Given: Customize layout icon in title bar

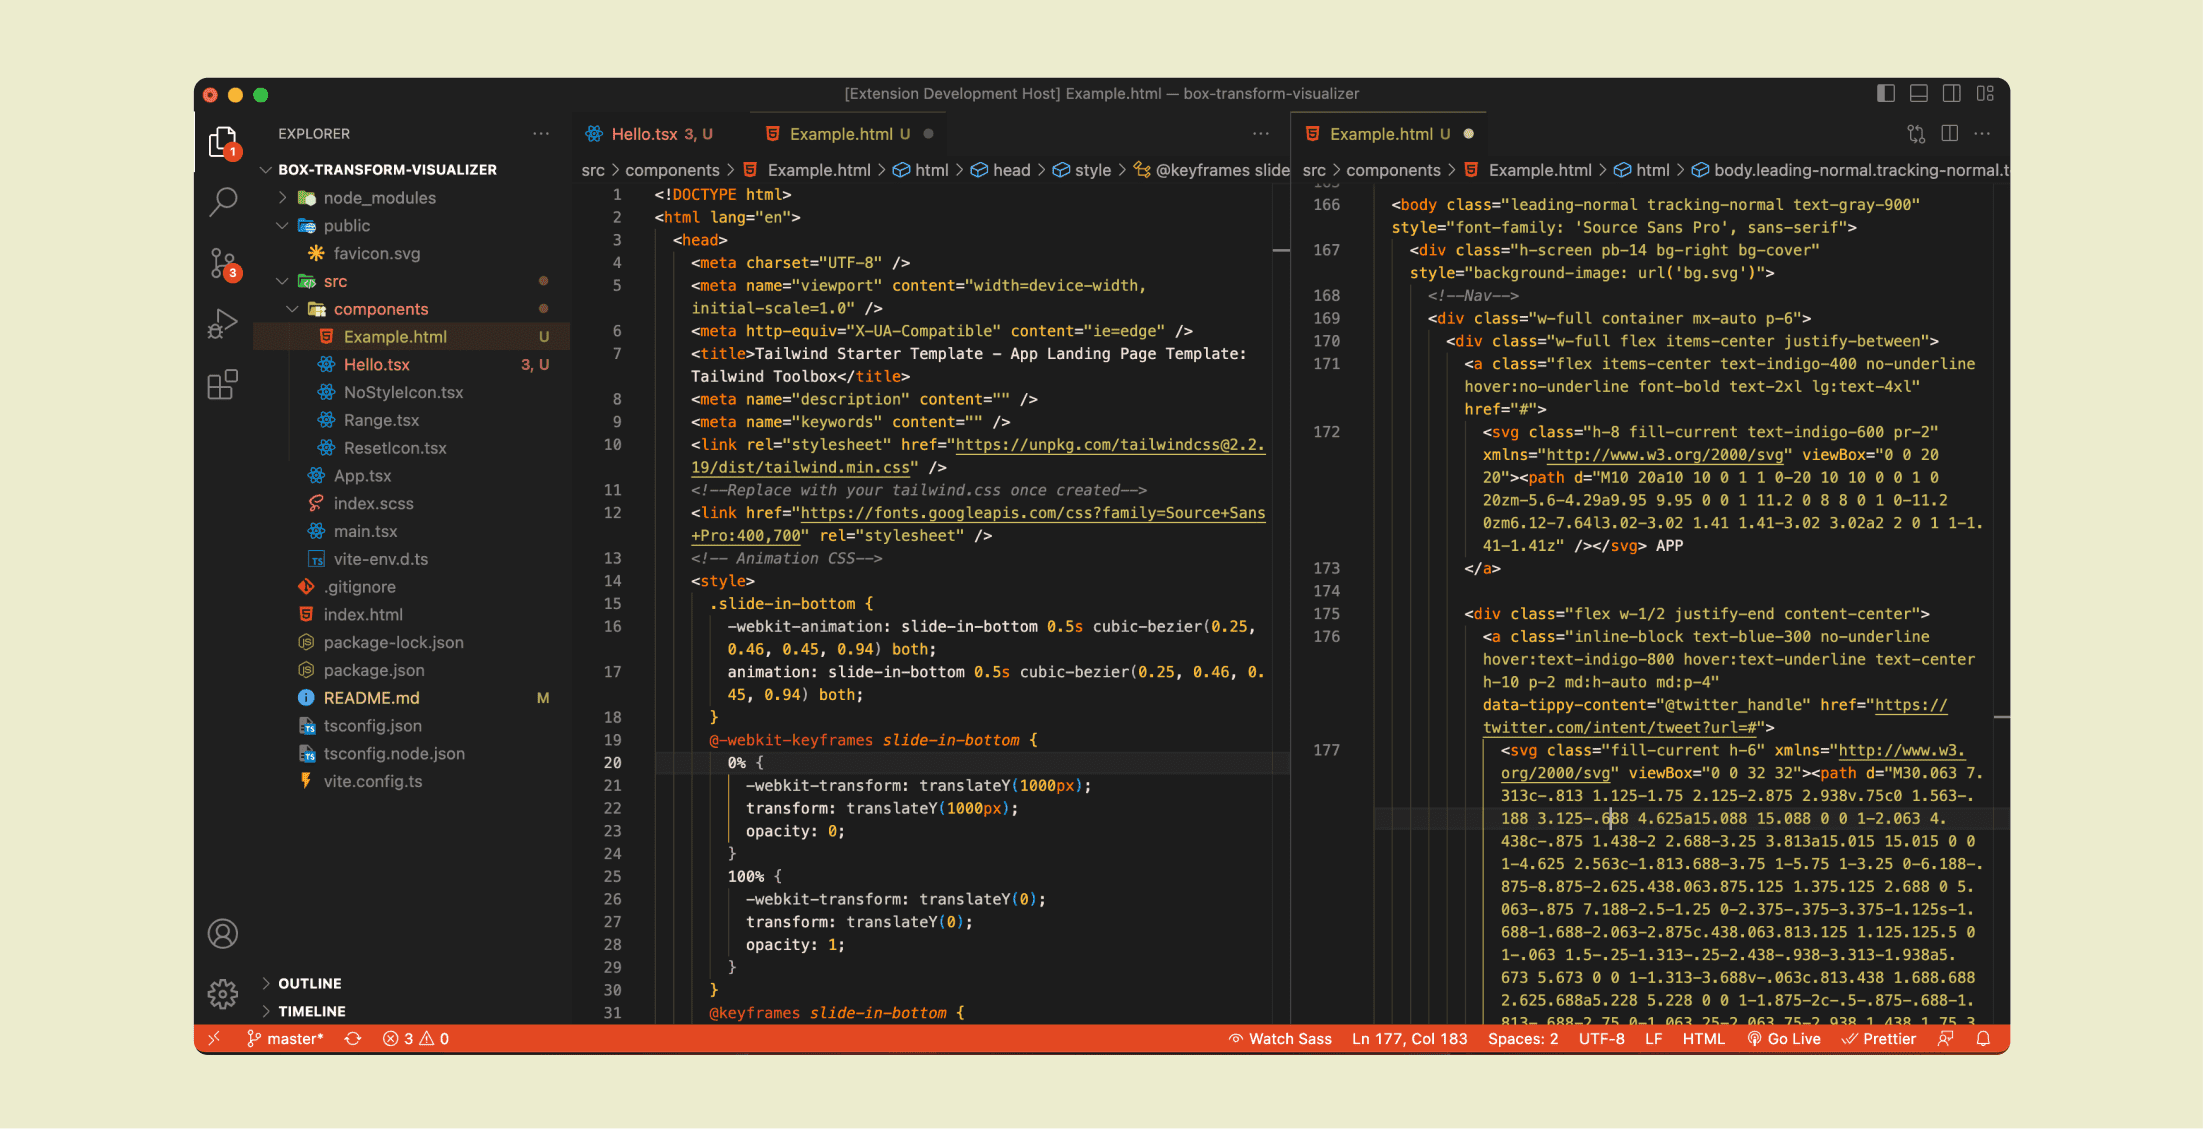Looking at the screenshot, I should (1985, 93).
